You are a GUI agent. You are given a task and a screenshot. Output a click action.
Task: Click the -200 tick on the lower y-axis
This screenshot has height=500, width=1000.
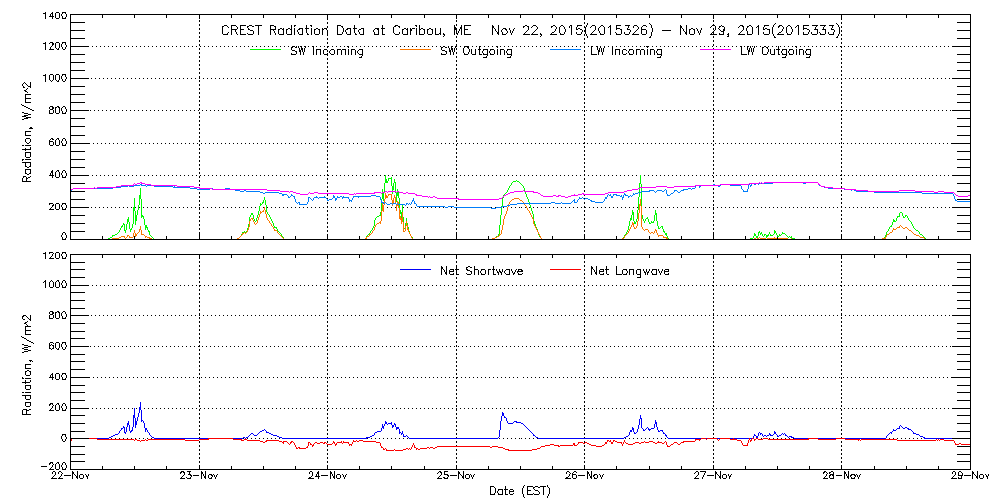(x=51, y=466)
